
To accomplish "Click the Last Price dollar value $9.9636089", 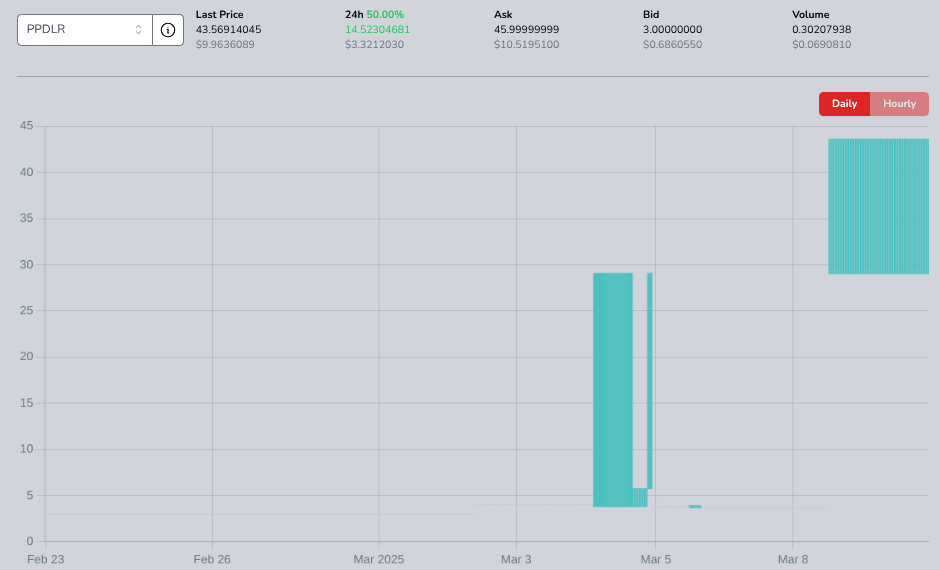I will [225, 44].
